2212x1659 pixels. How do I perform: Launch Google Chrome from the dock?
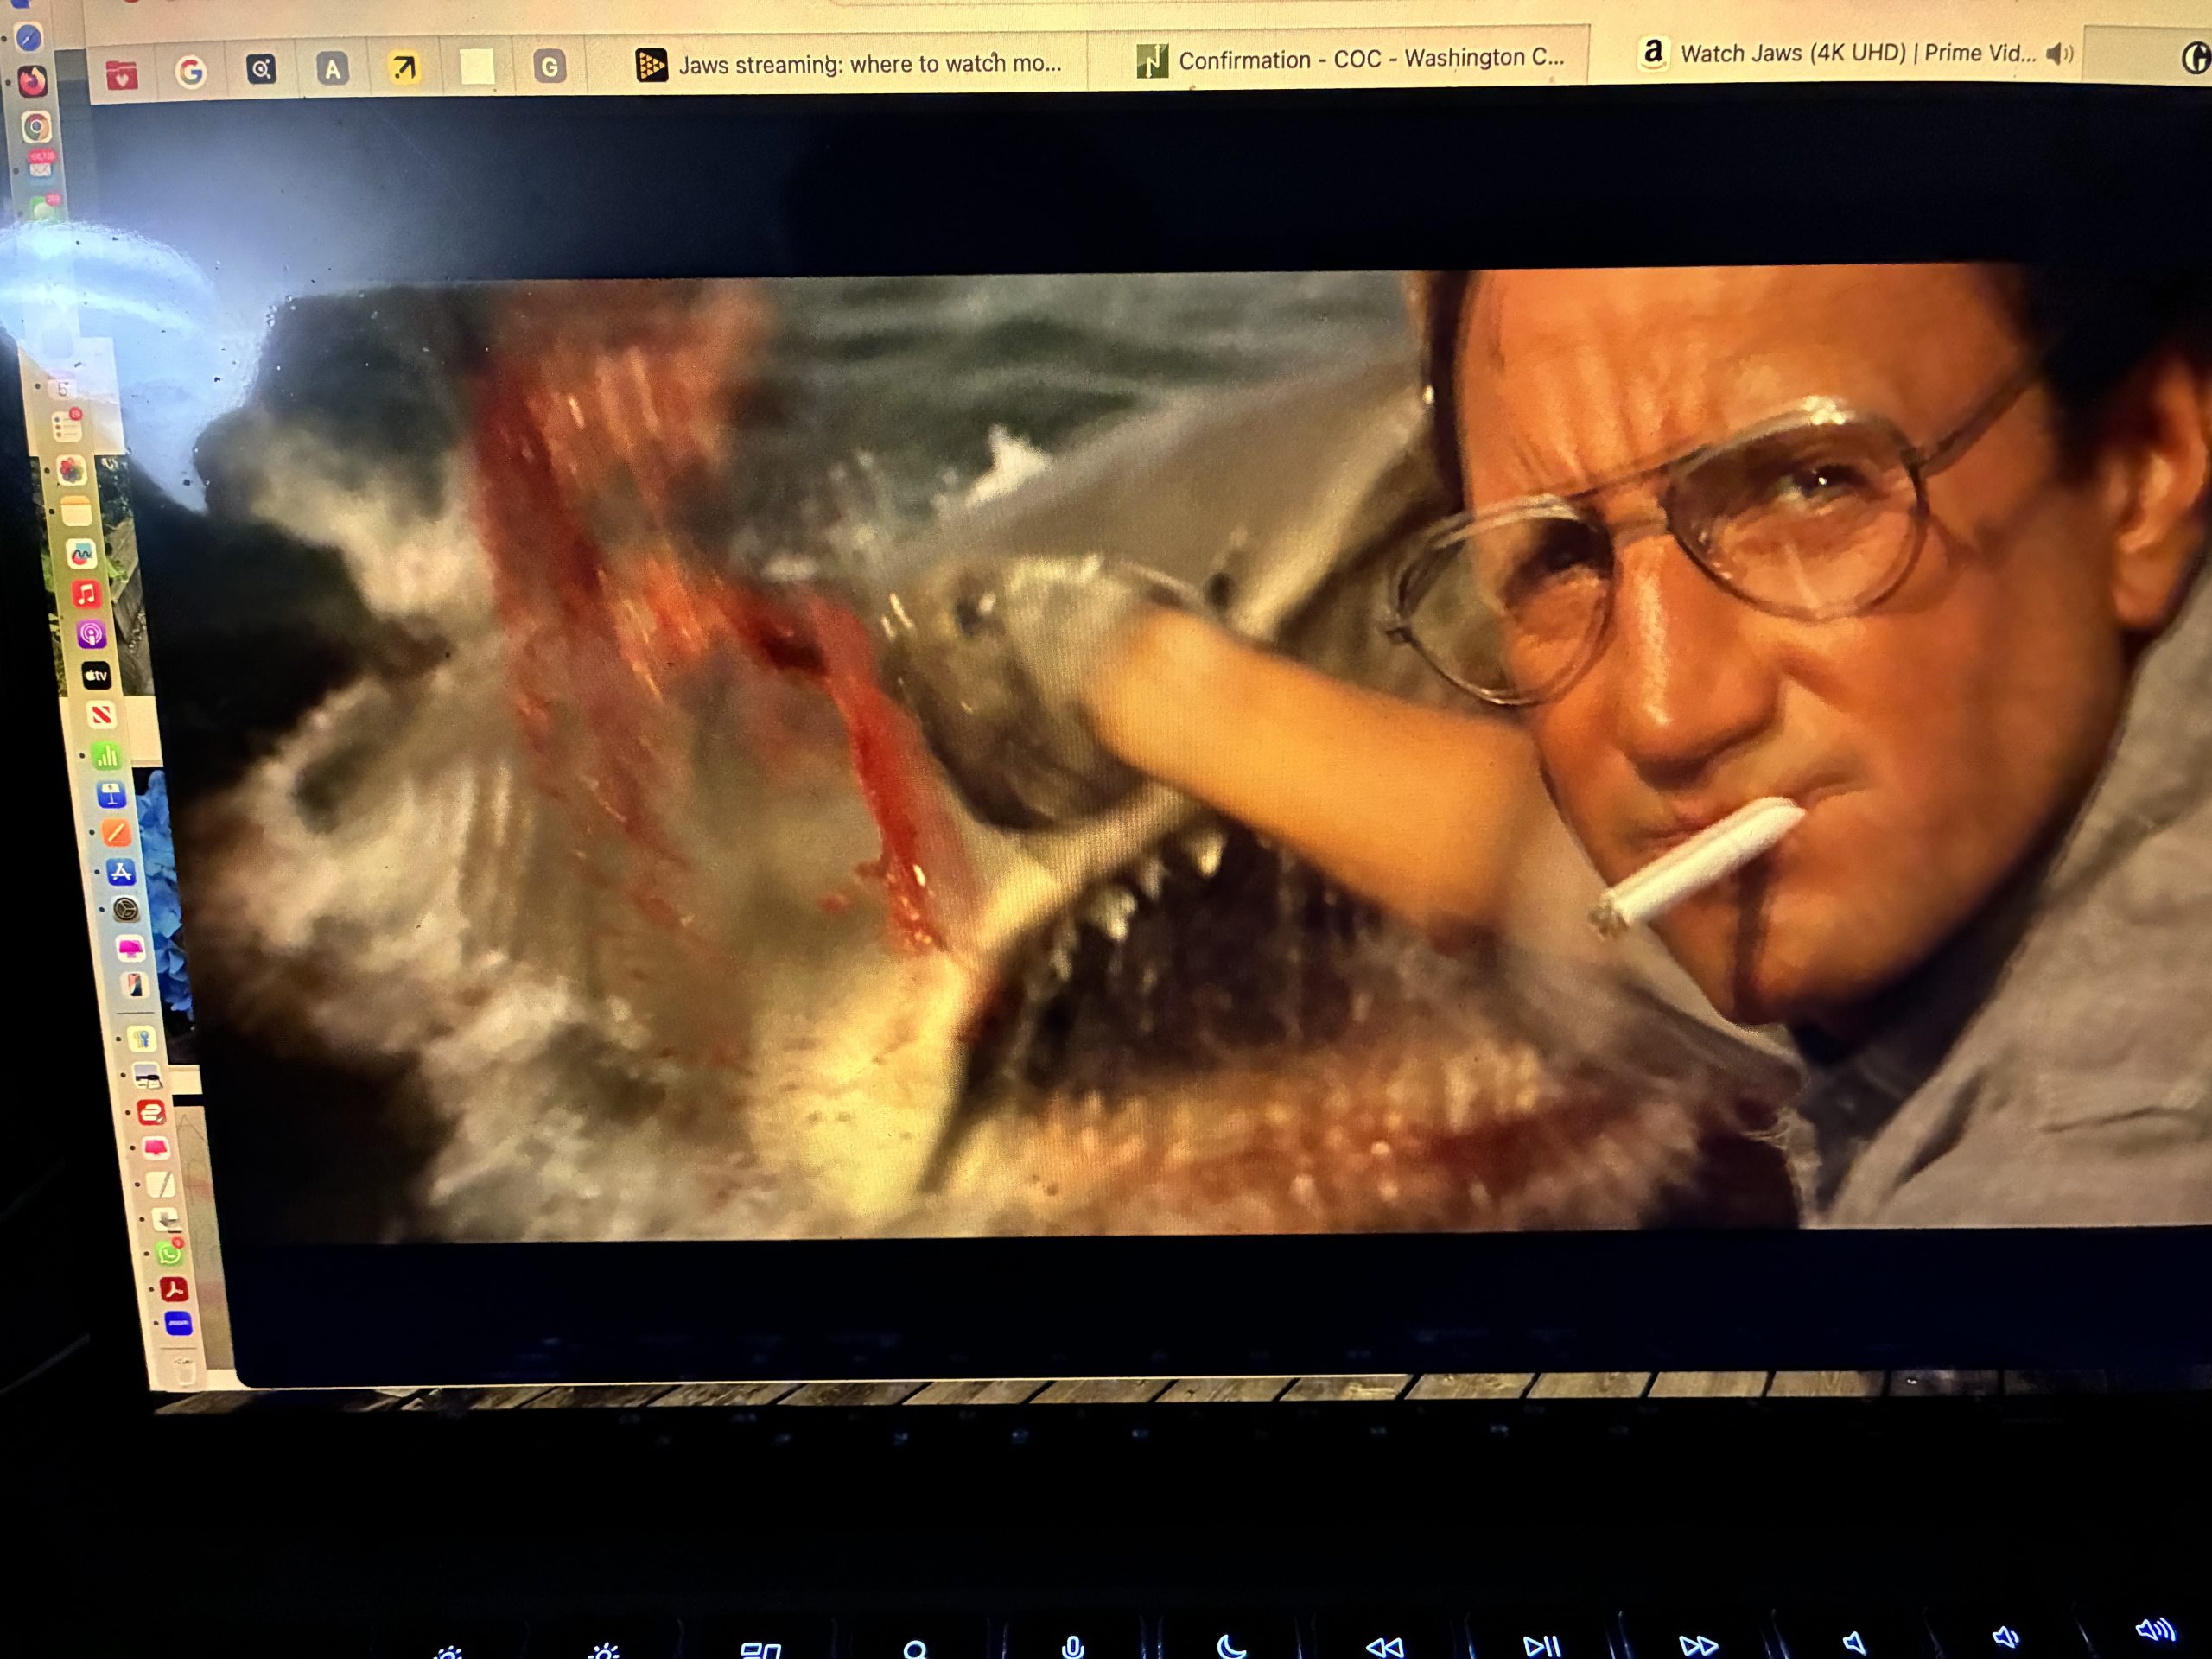tap(36, 127)
